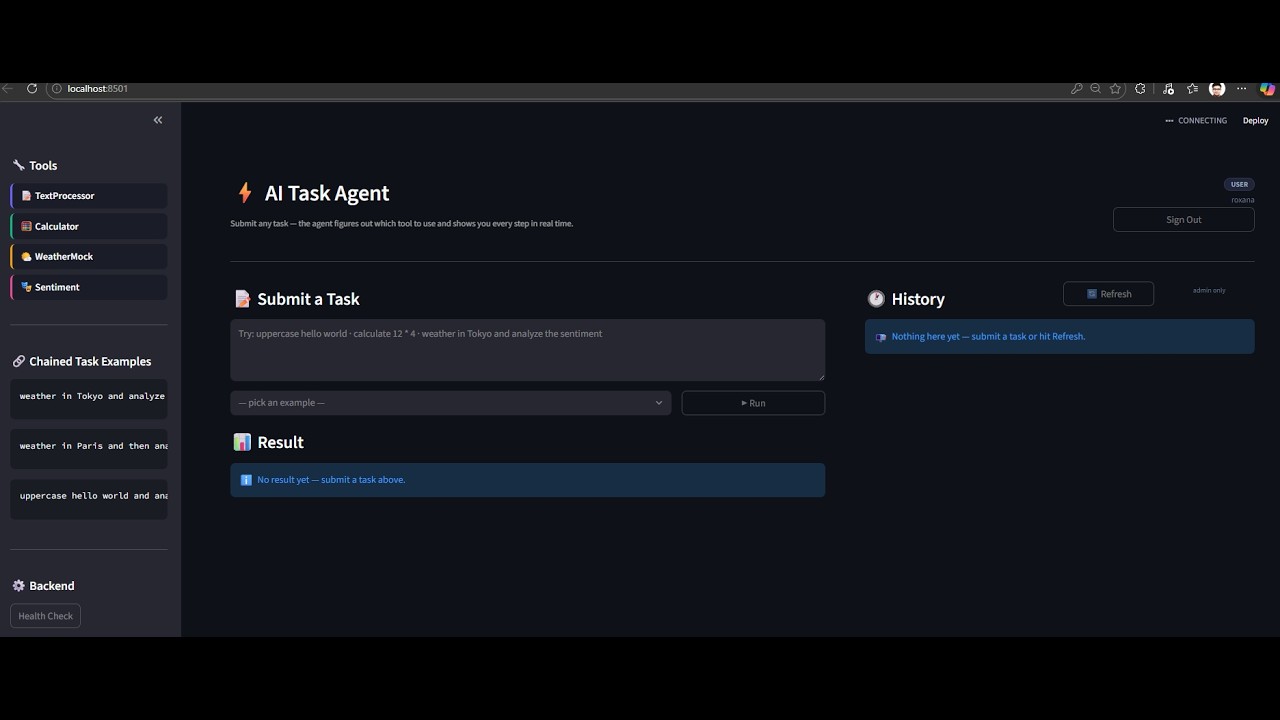Click the gear icon beside Backend

[x=18, y=586]
